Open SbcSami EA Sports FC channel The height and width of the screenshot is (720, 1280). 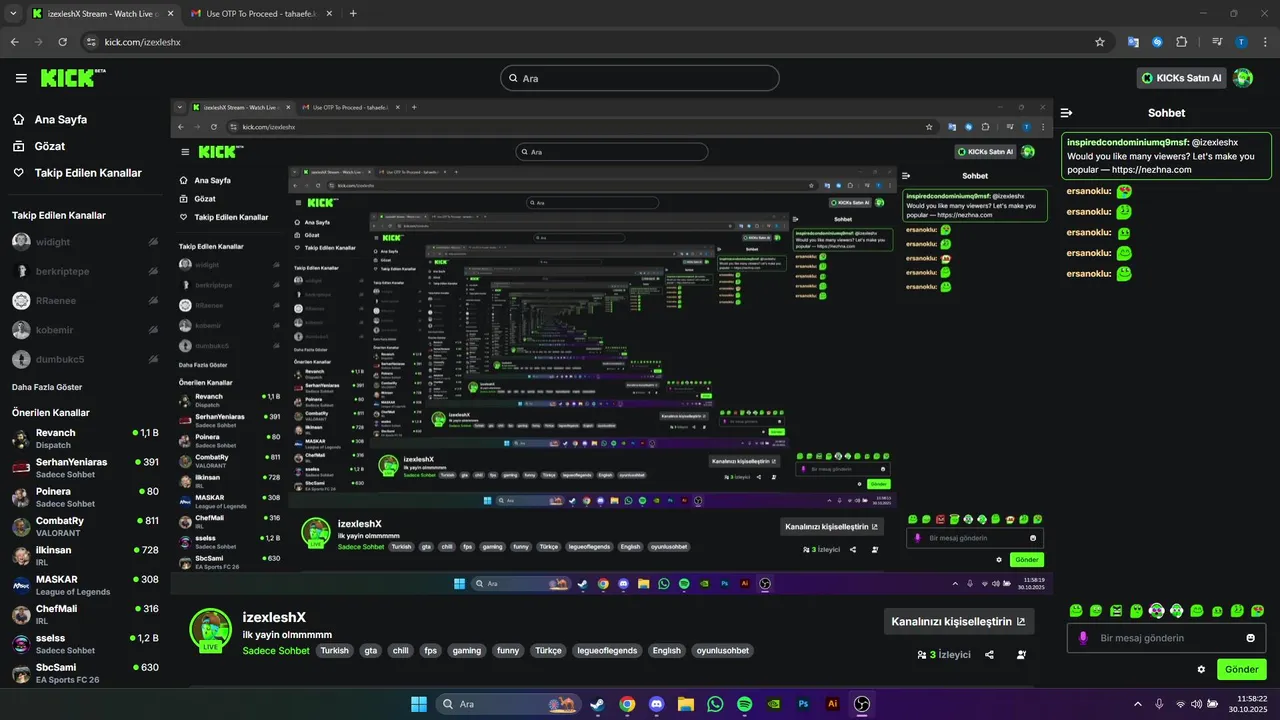pyautogui.click(x=86, y=673)
